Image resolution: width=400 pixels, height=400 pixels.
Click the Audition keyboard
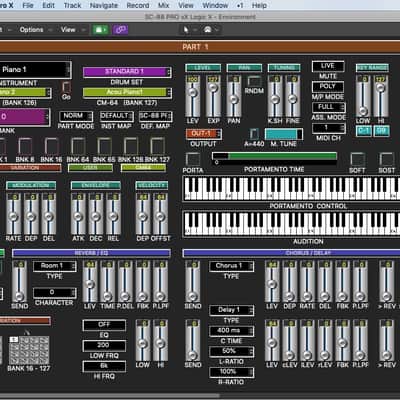(x=291, y=224)
